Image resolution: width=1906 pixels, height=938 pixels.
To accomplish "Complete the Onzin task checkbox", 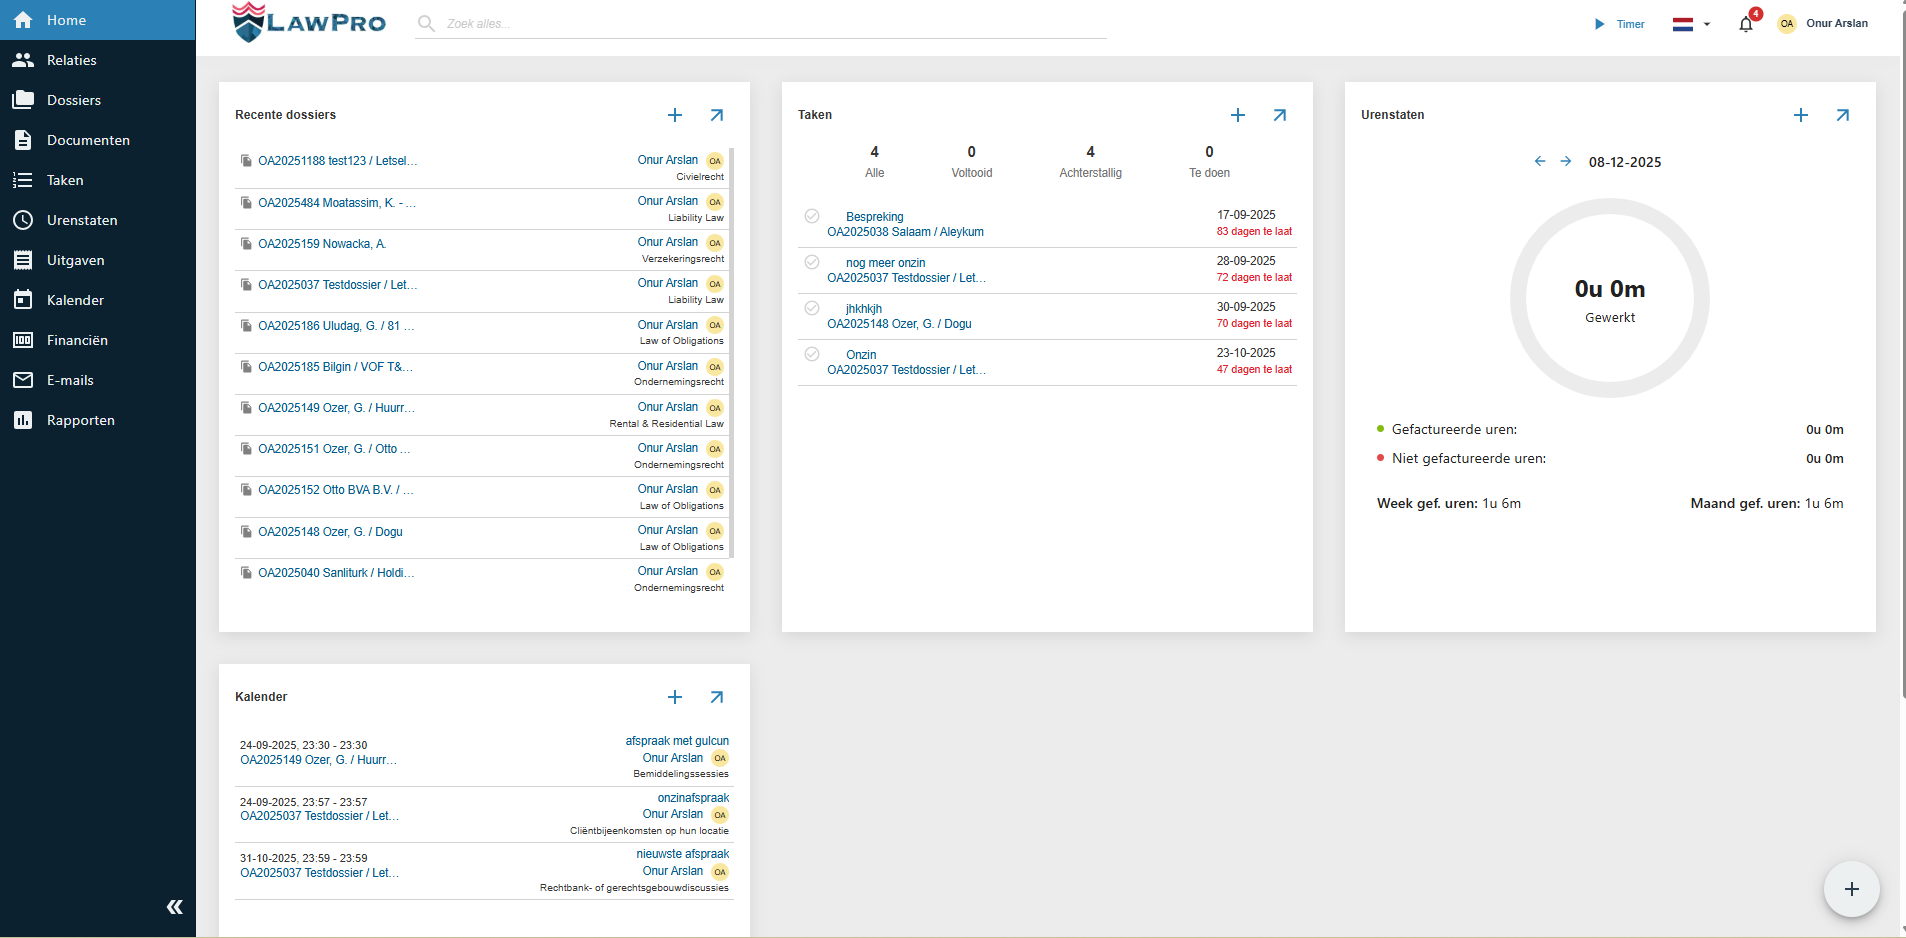I will 812,354.
